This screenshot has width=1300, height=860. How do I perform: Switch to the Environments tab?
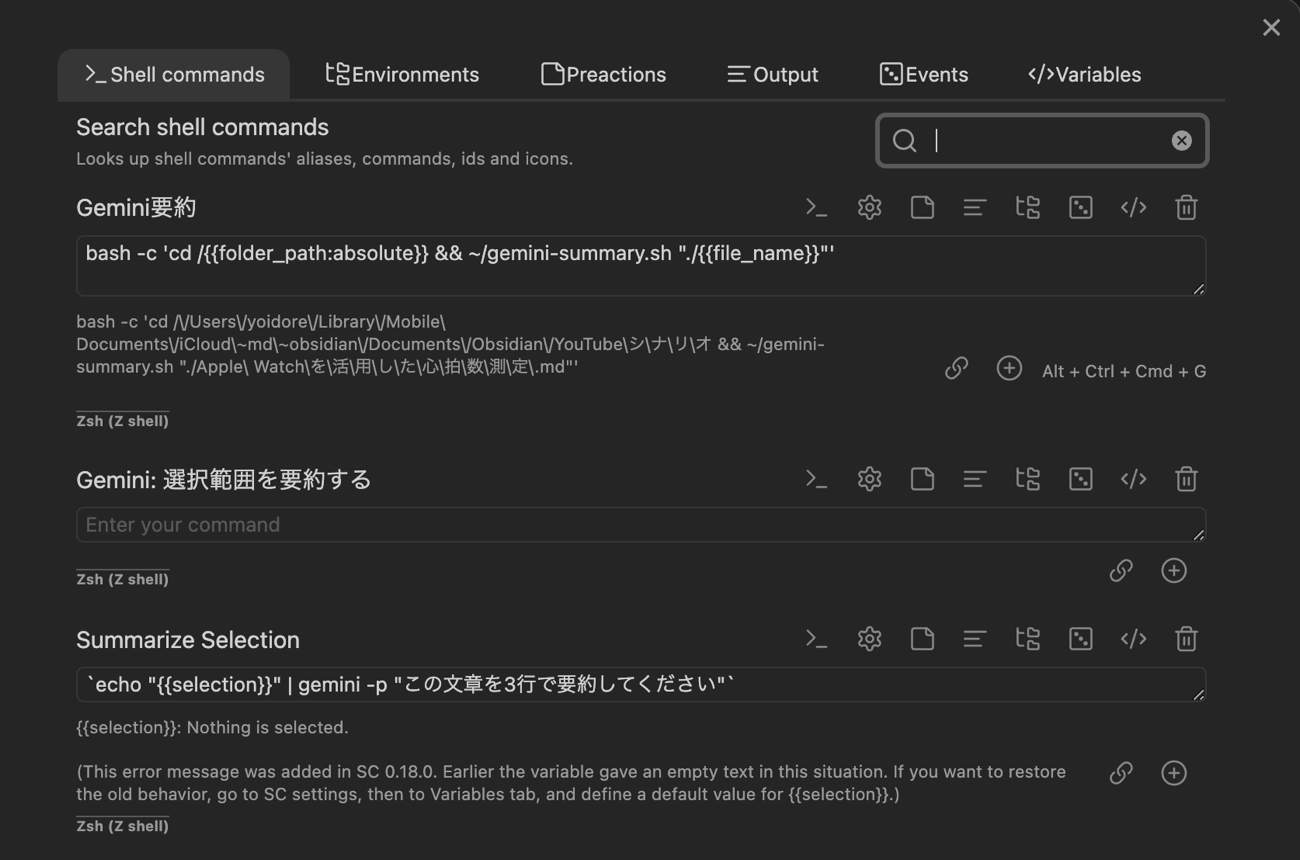coord(402,74)
